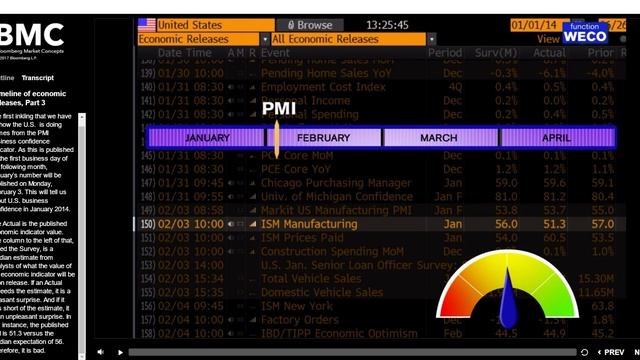Screen dimensions: 640x360
Task: Click the relevance icon on Chicago Purchasing Manager row
Action: 253,183
